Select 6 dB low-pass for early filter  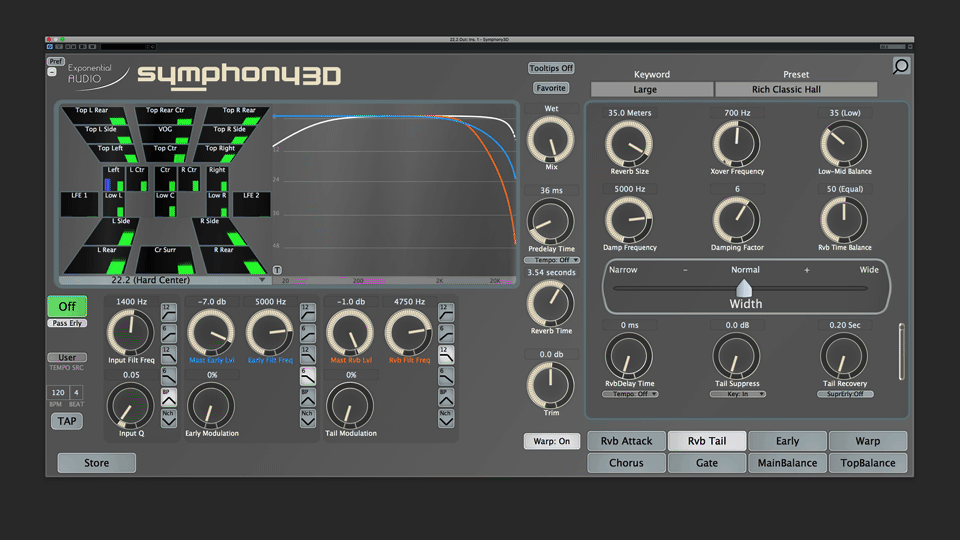pyautogui.click(x=307, y=376)
